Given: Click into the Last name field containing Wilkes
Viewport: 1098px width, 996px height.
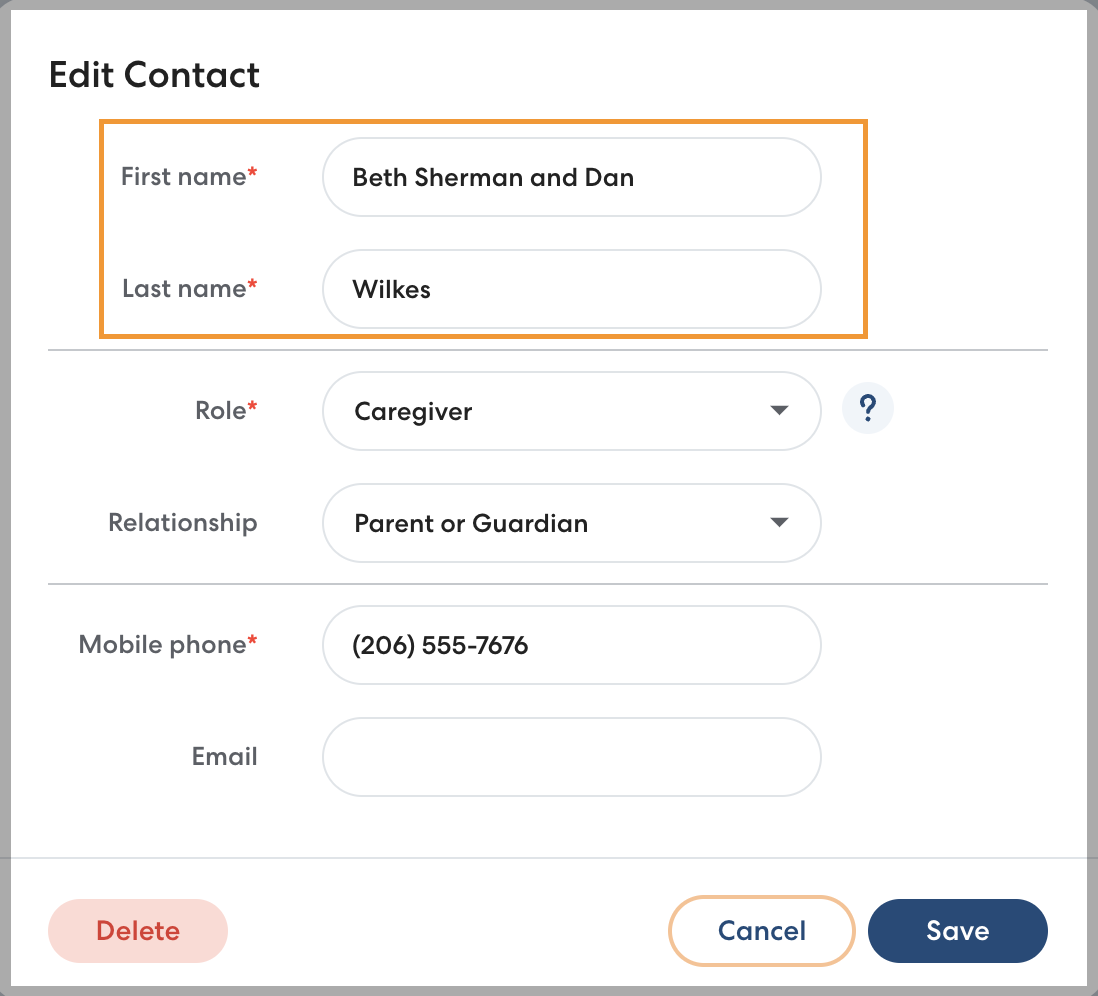Looking at the screenshot, I should pos(571,289).
